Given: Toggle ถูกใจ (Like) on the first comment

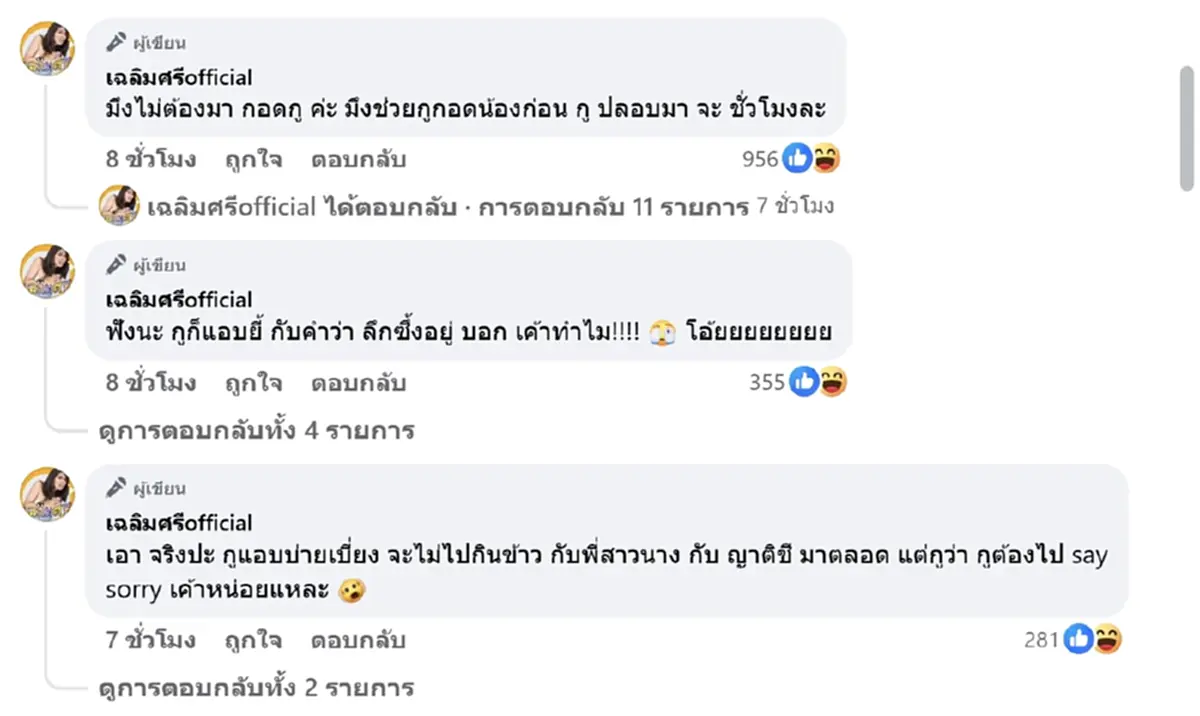Looking at the screenshot, I should (x=255, y=159).
